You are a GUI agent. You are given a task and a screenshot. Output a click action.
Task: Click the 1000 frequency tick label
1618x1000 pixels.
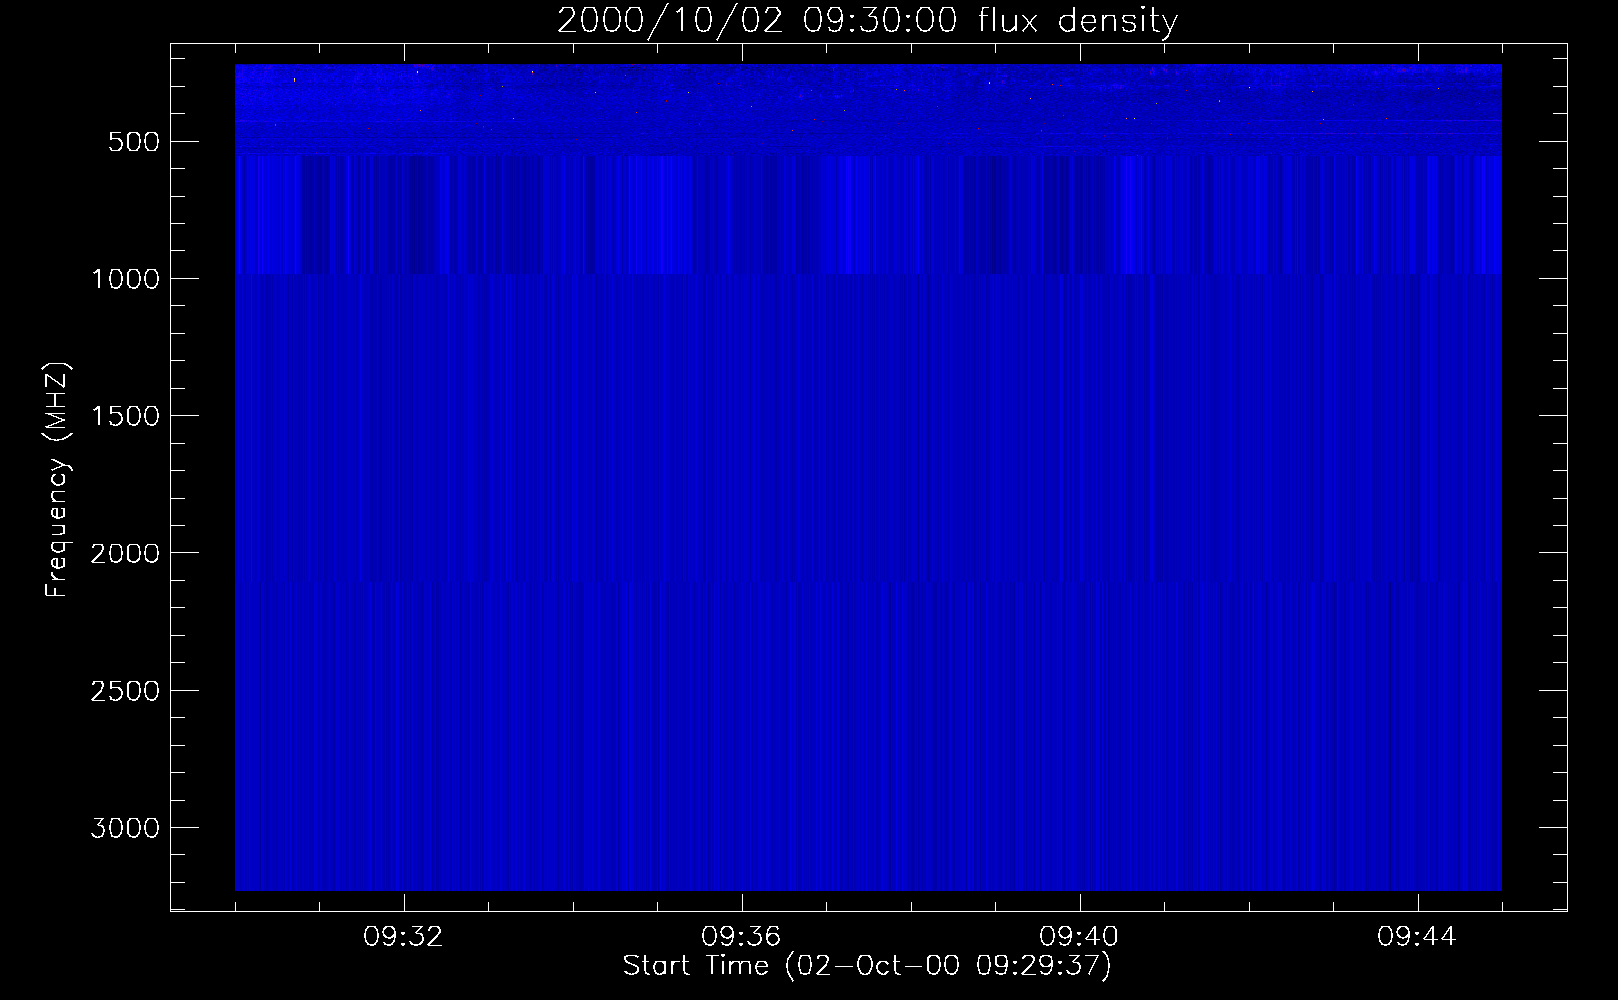[125, 279]
